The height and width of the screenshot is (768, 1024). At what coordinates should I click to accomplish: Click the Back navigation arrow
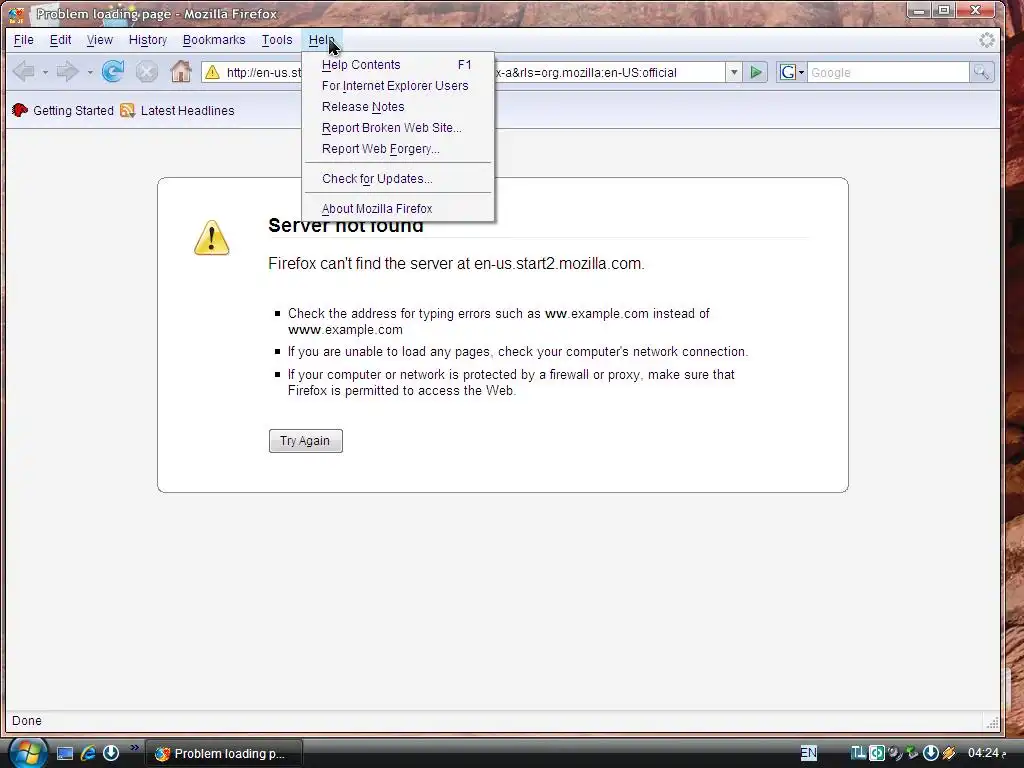[24, 71]
